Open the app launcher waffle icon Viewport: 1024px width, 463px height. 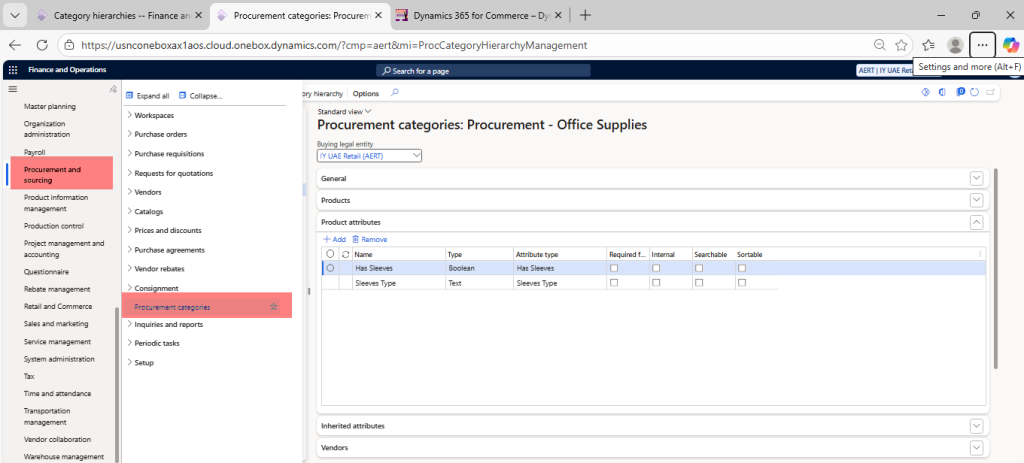[x=13, y=70]
